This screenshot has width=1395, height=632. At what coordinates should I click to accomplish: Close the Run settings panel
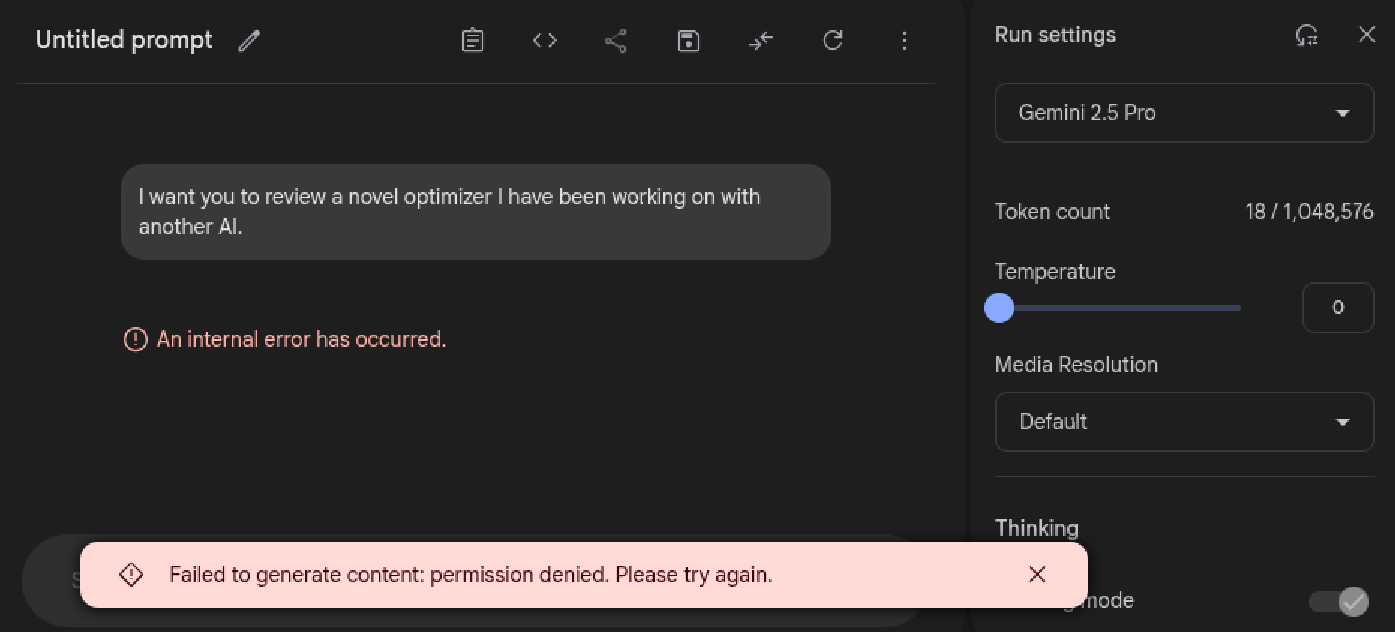pyautogui.click(x=1367, y=35)
